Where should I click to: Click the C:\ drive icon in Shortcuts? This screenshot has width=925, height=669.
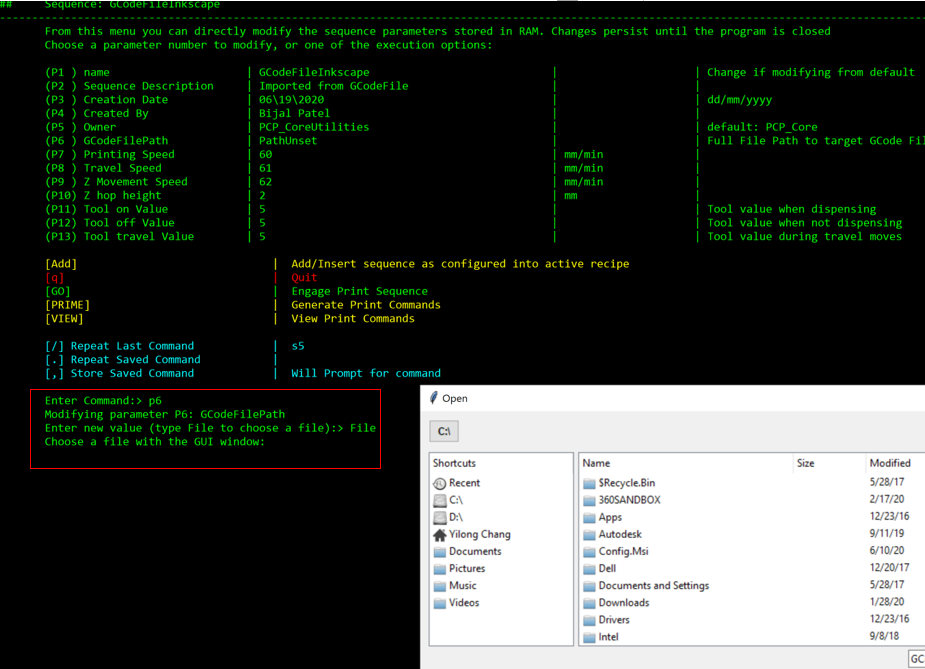click(439, 500)
